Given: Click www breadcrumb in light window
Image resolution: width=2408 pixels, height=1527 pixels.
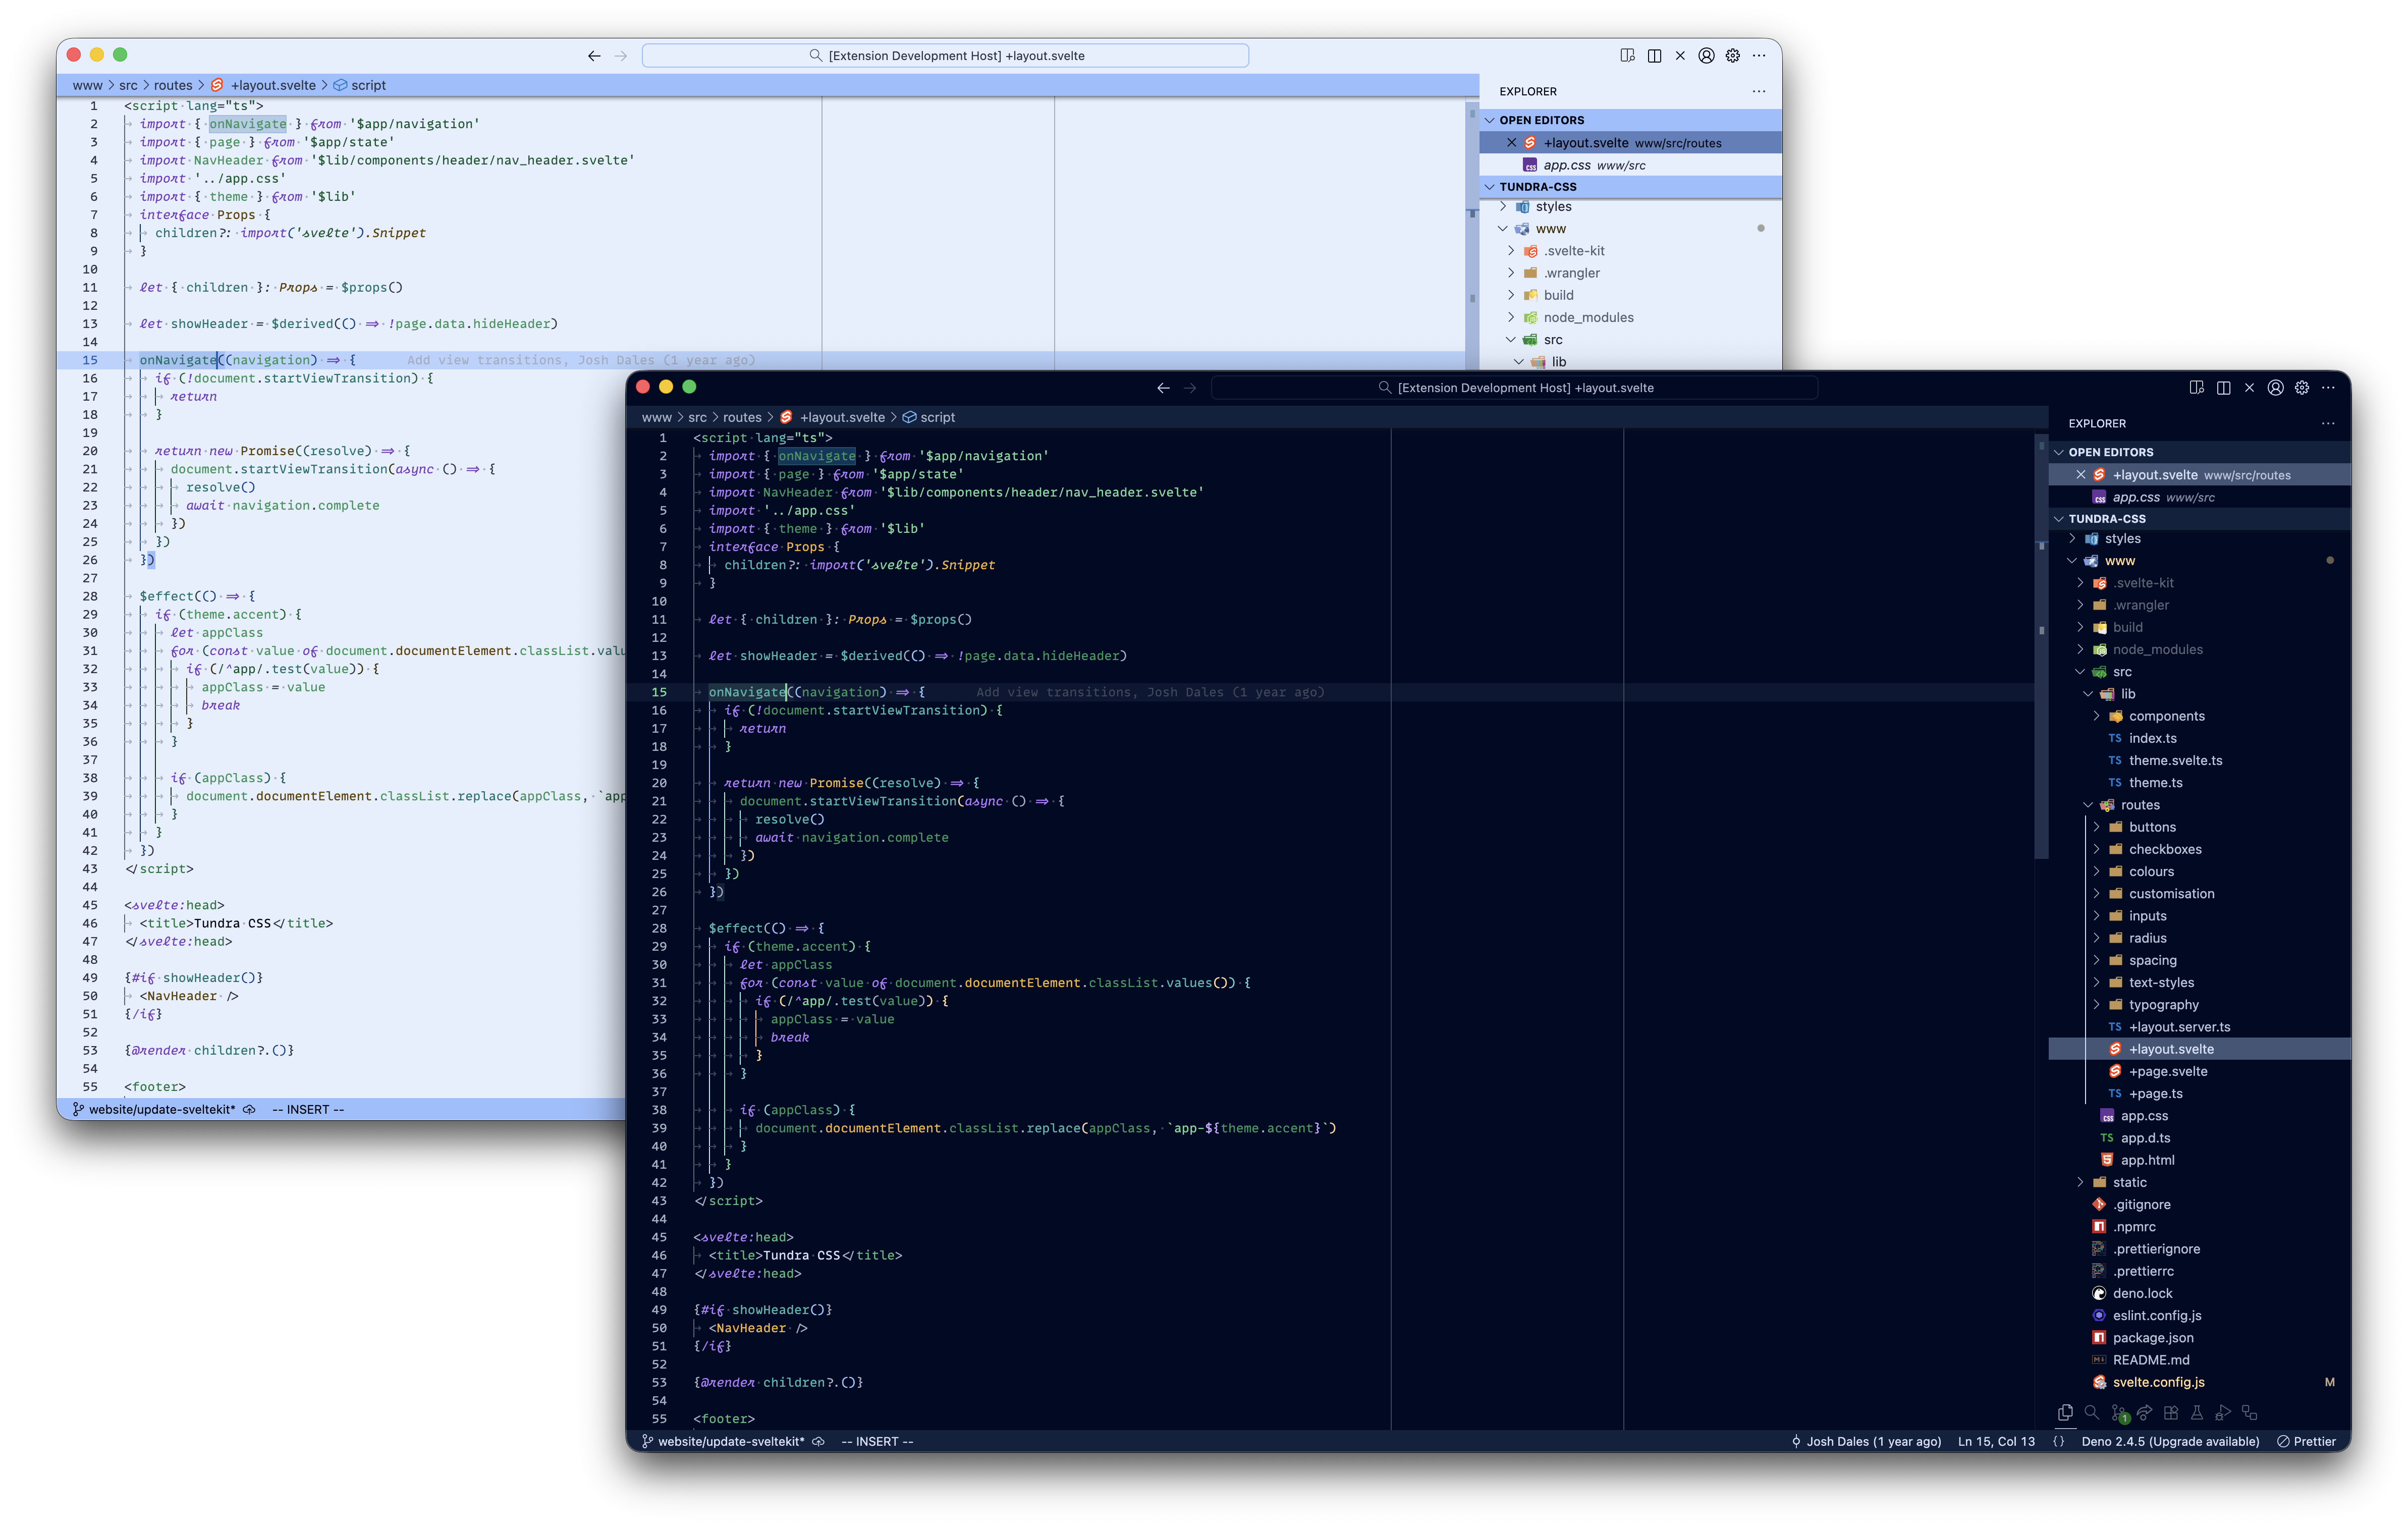Looking at the screenshot, I should point(87,85).
